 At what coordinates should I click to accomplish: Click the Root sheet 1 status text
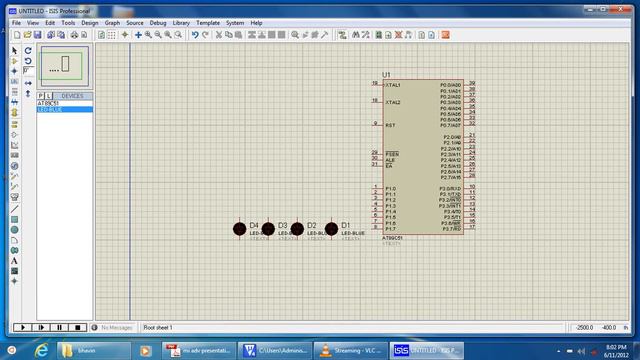(x=158, y=327)
